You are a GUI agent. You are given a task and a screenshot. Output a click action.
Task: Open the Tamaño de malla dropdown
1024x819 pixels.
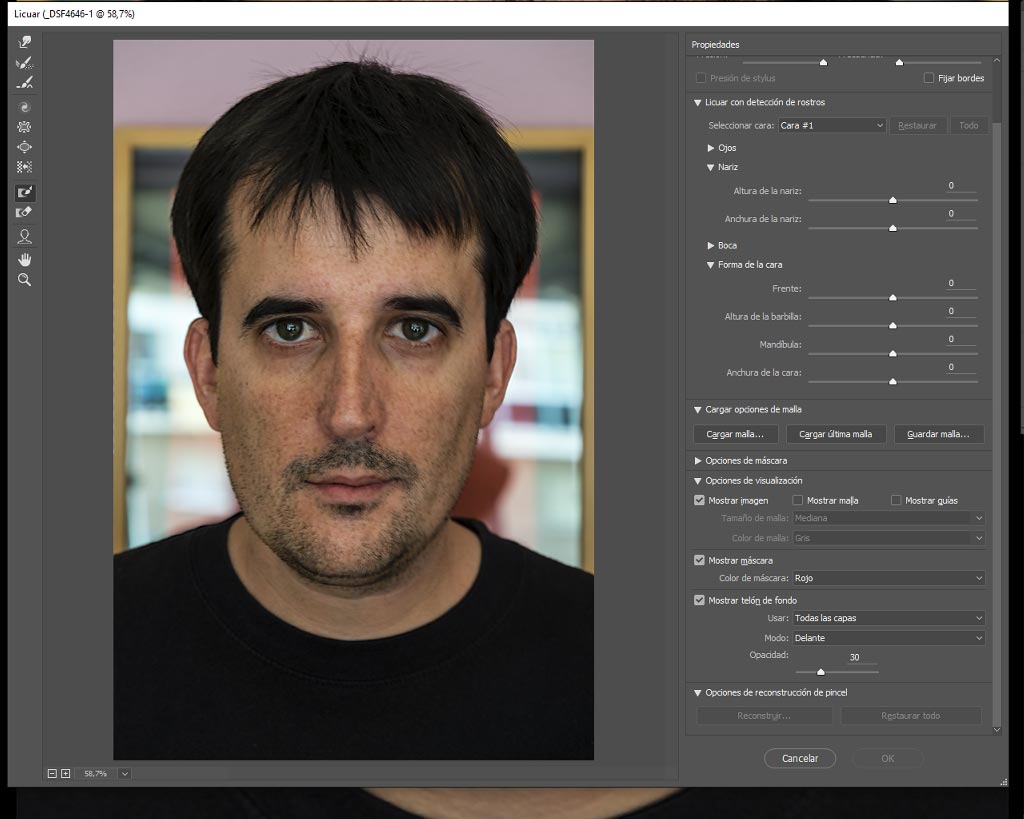click(888, 518)
